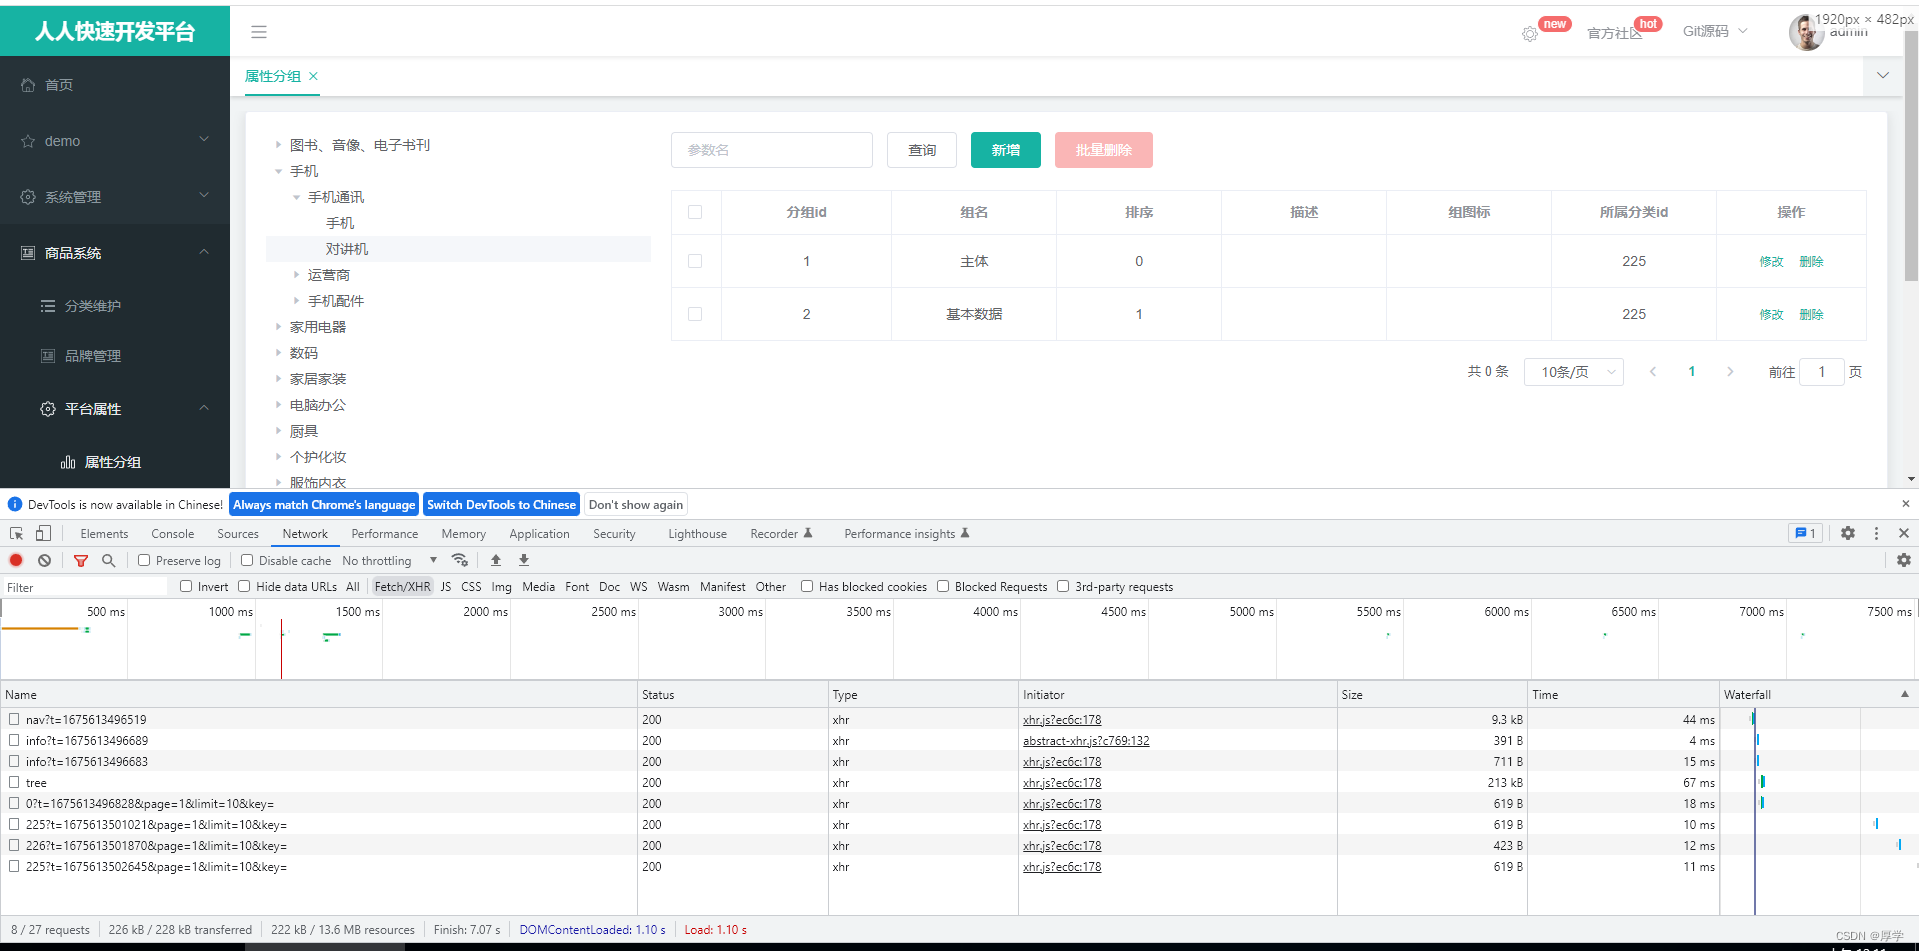Screen dimensions: 1919x951
Task: Click in the 参数名 search input field
Action: [x=772, y=150]
